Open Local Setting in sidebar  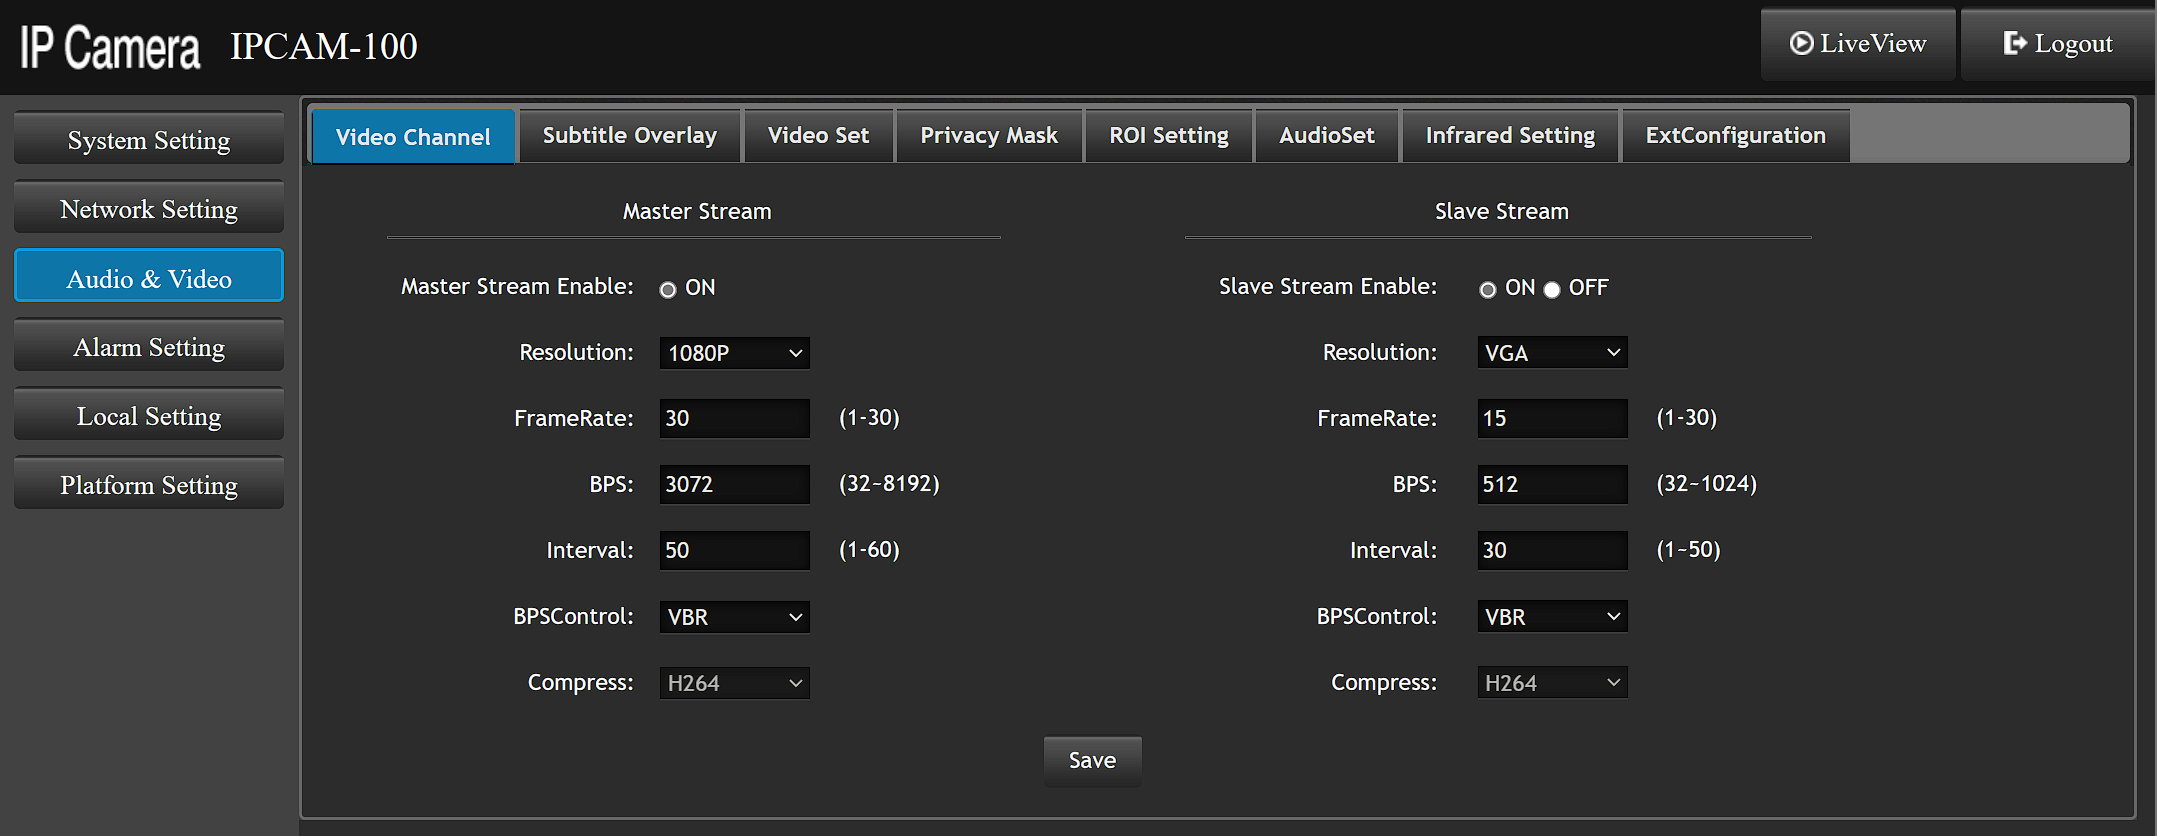click(149, 415)
